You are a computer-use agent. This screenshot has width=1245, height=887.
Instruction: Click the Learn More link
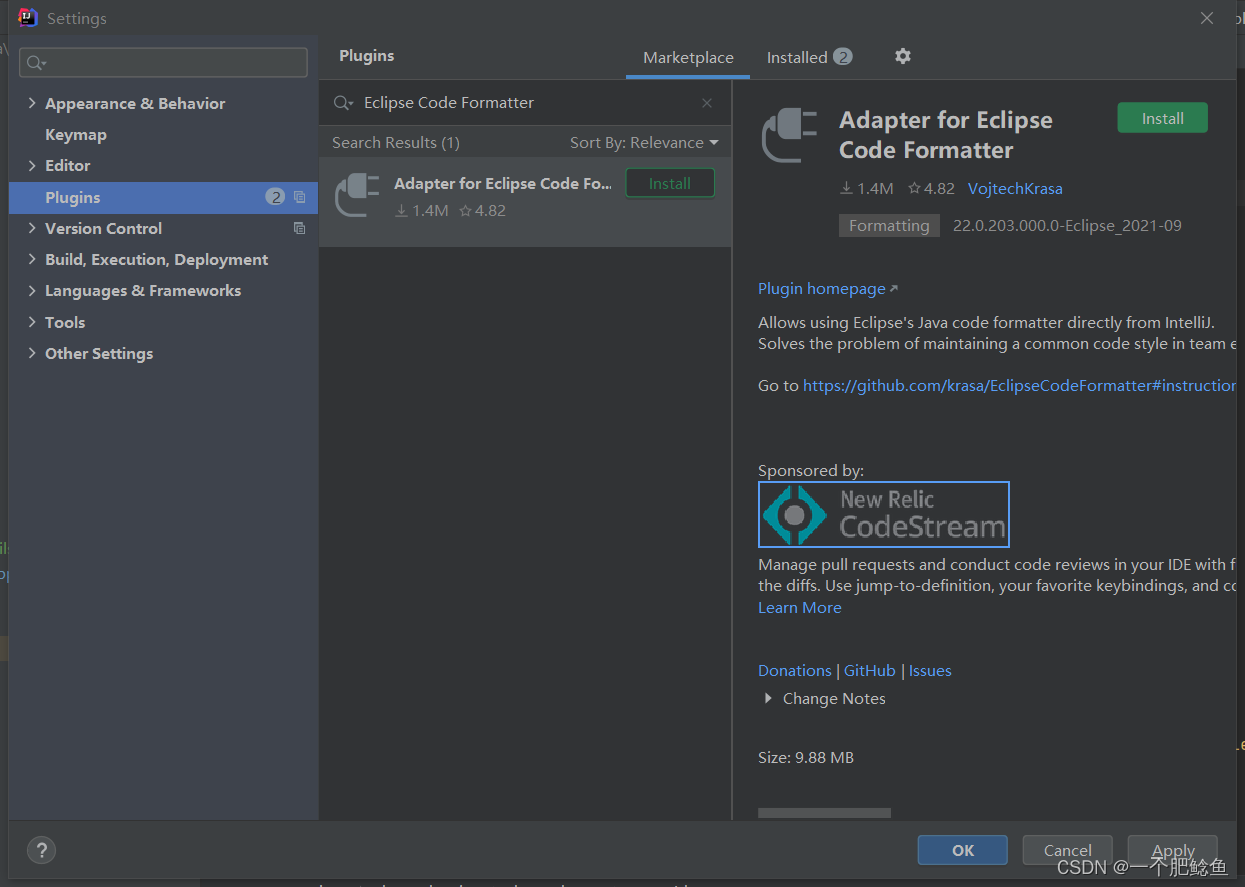coord(800,607)
